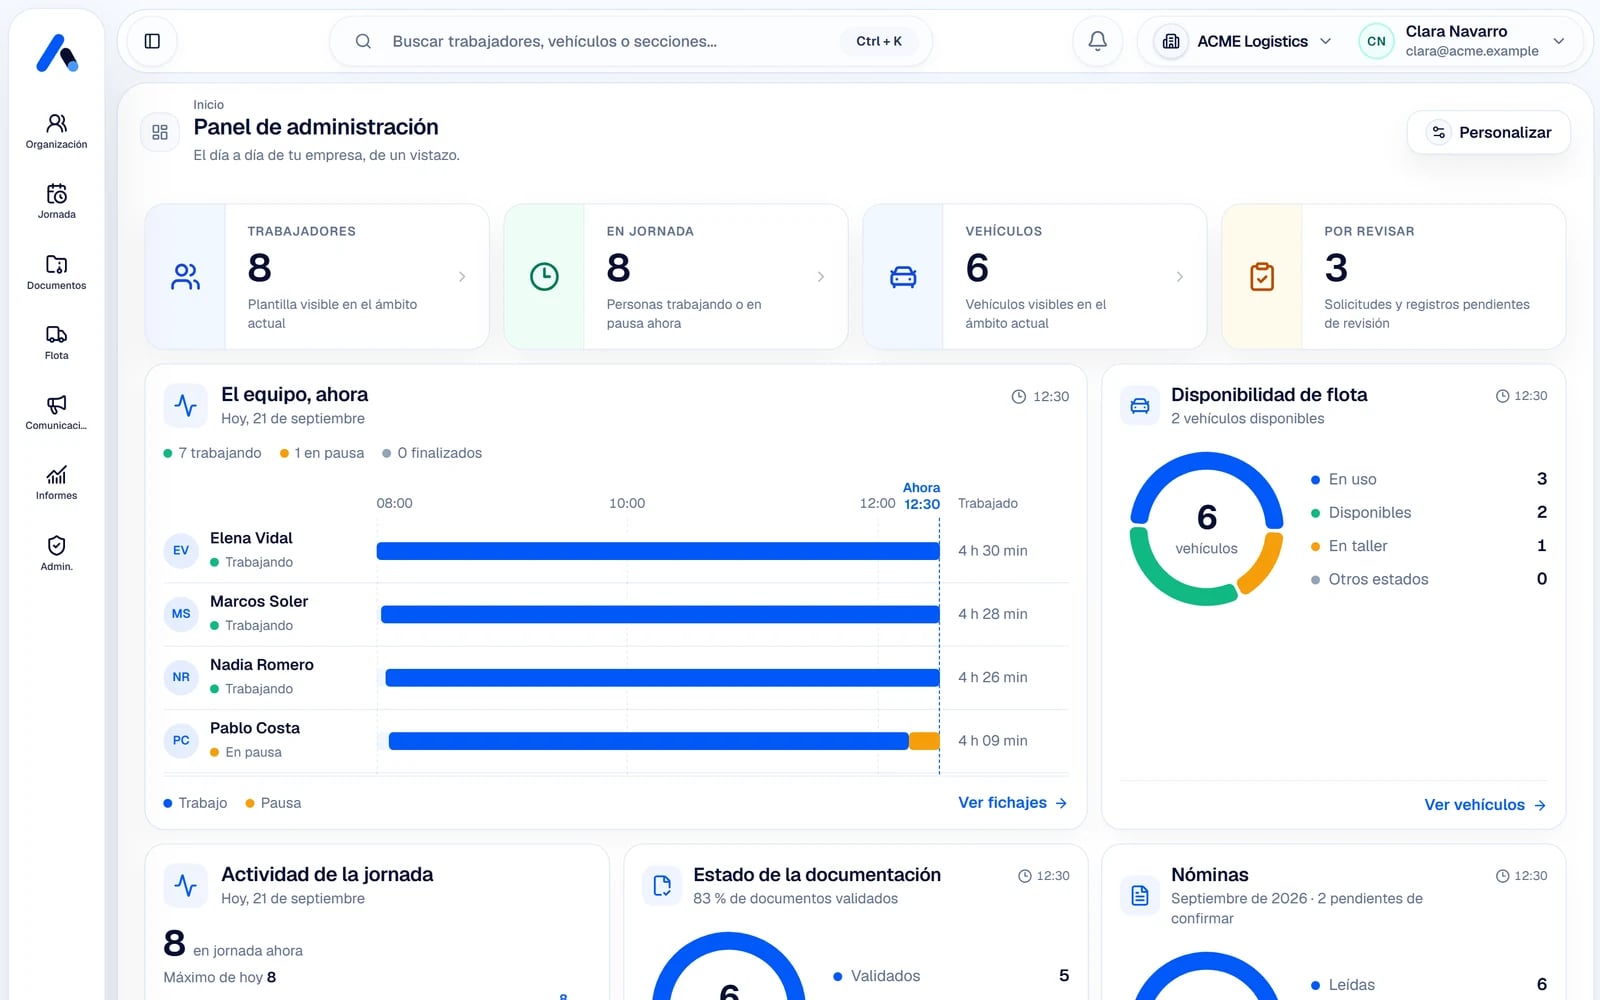Click Elena Vidal's blue work bar
This screenshot has width=1600, height=1000.
point(658,551)
